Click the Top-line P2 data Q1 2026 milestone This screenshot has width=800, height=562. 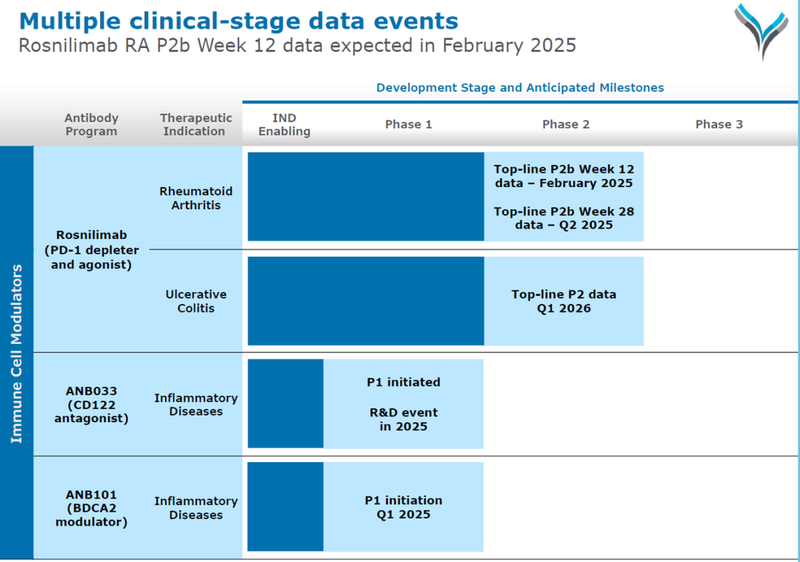coord(564,301)
